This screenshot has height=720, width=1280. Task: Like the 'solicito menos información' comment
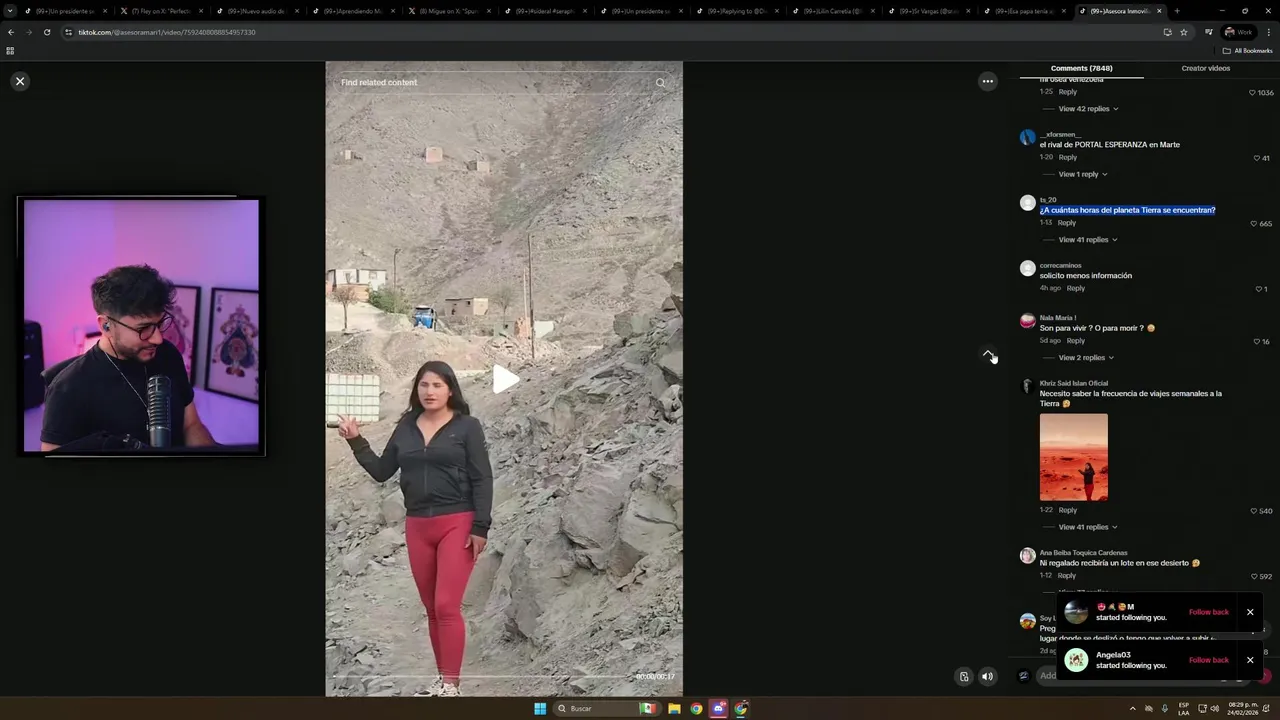click(x=1258, y=289)
